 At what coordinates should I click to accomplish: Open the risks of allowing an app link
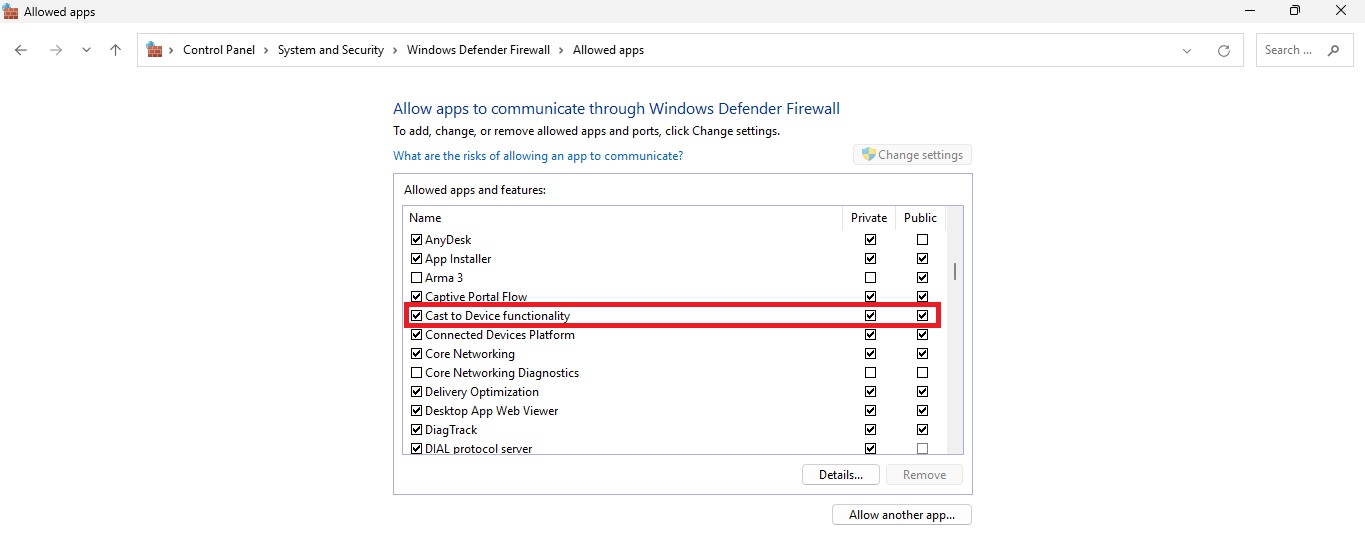[x=538, y=156]
